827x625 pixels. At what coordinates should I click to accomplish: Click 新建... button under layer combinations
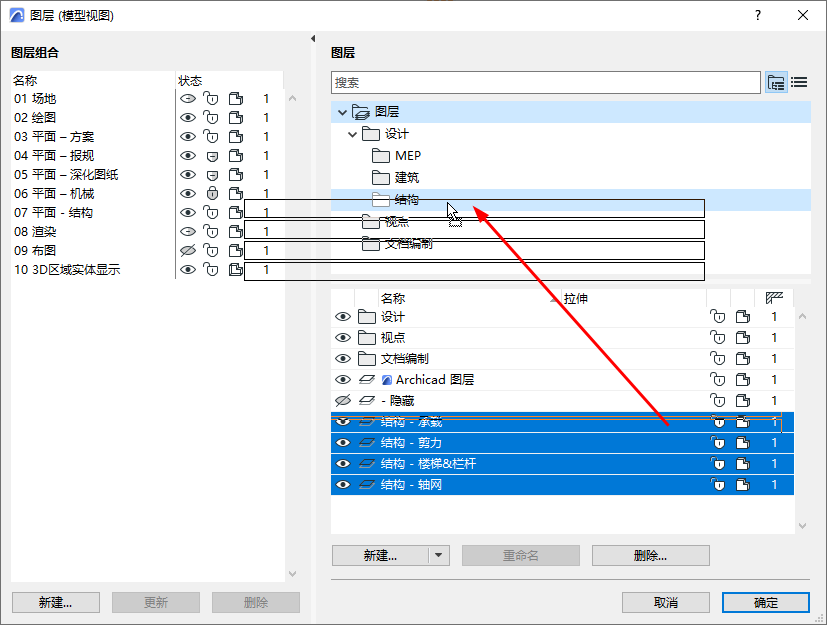point(56,602)
